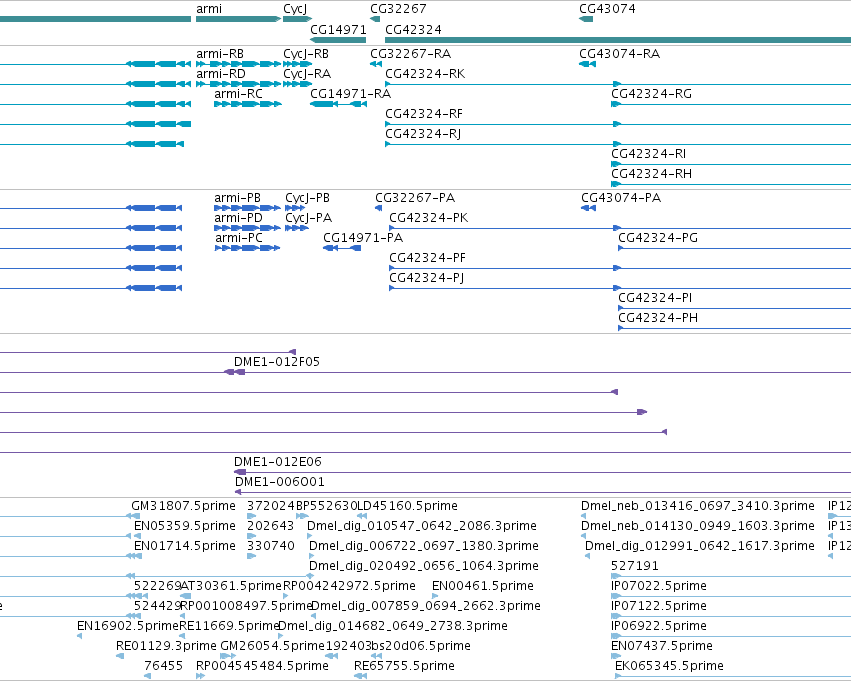Click the CG43074-RA transcript label
Screen dimensions: 851x681
coord(619,54)
